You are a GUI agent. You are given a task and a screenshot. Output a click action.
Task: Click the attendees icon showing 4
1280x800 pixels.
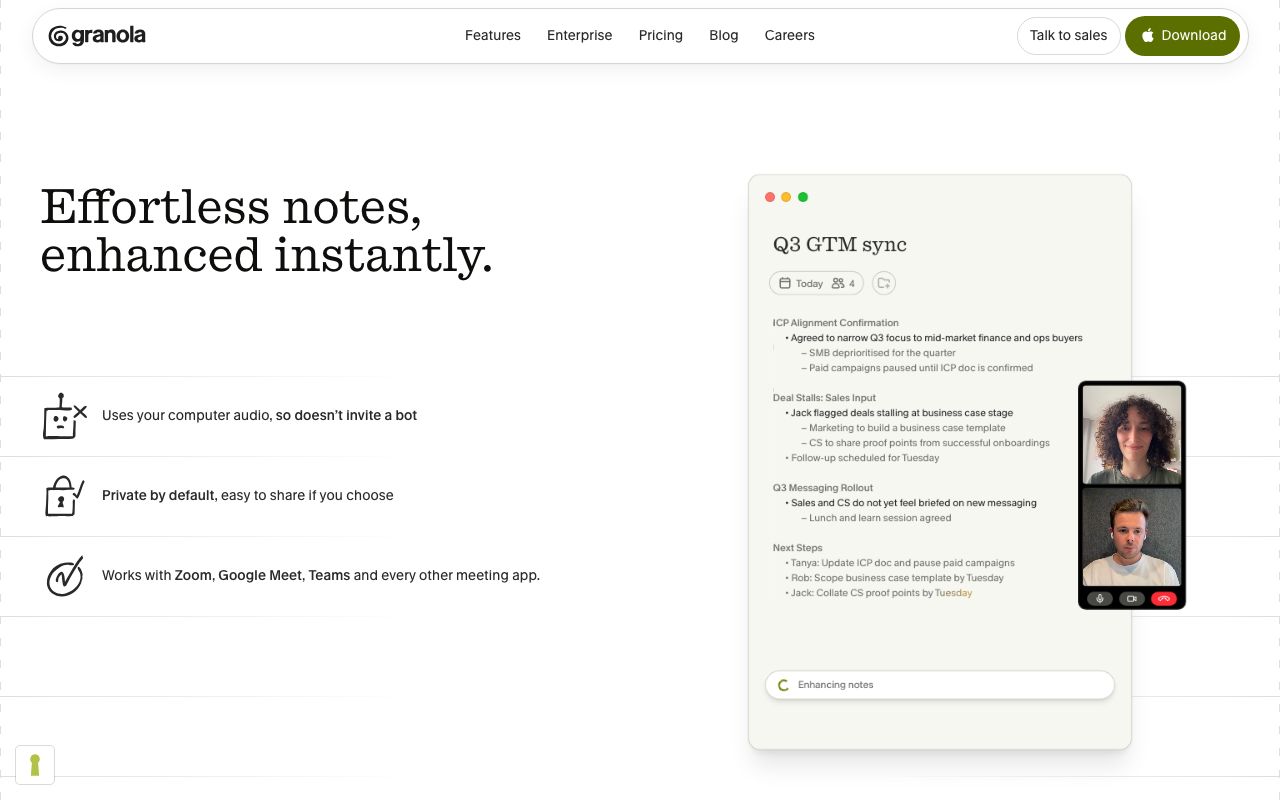click(x=838, y=284)
